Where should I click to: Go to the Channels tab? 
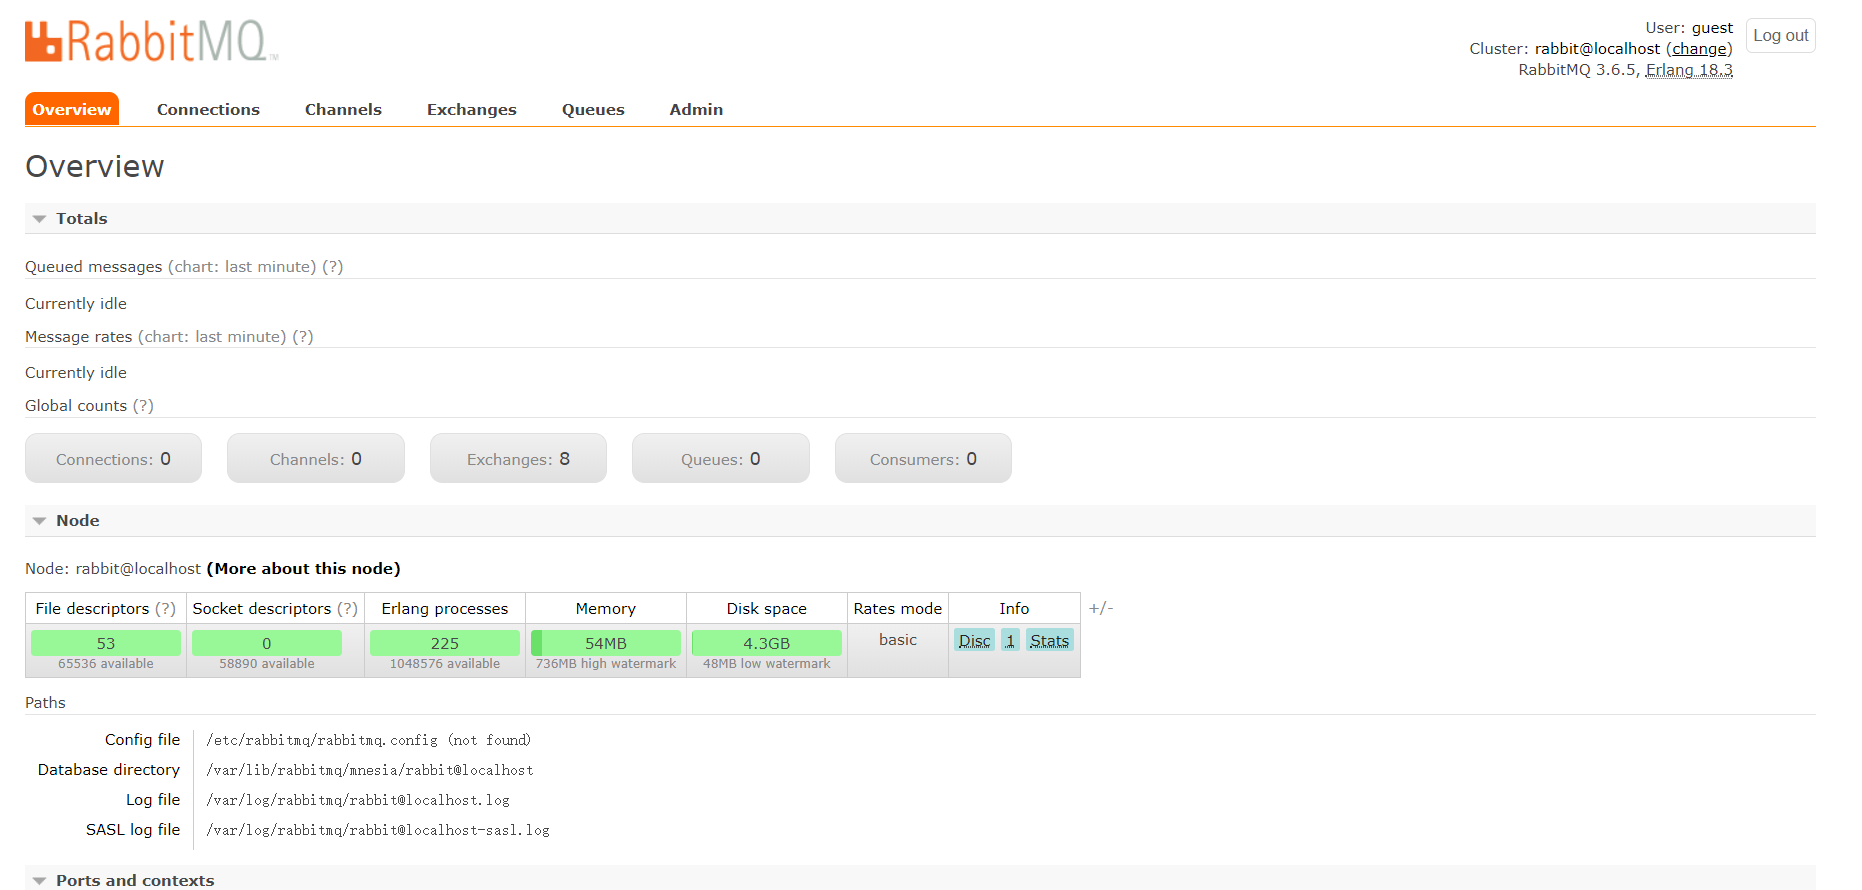343,109
